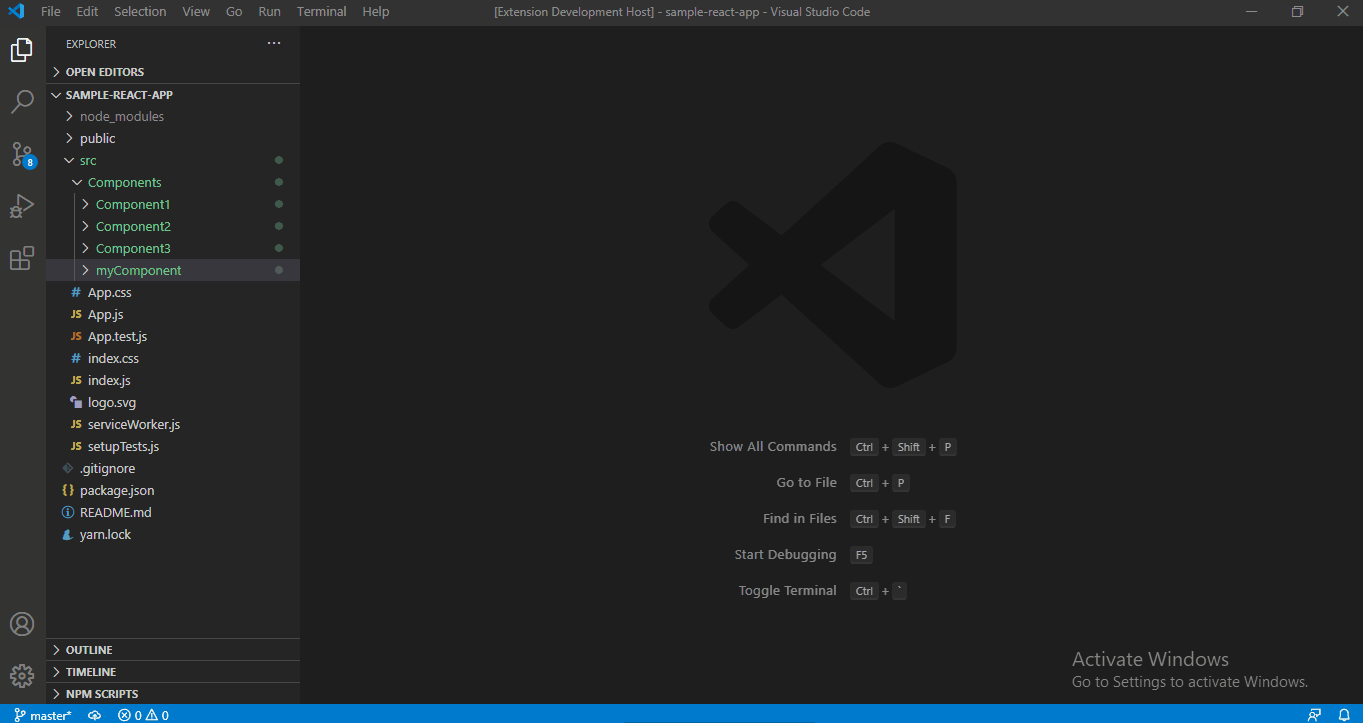Open the Selection menu

tap(140, 12)
